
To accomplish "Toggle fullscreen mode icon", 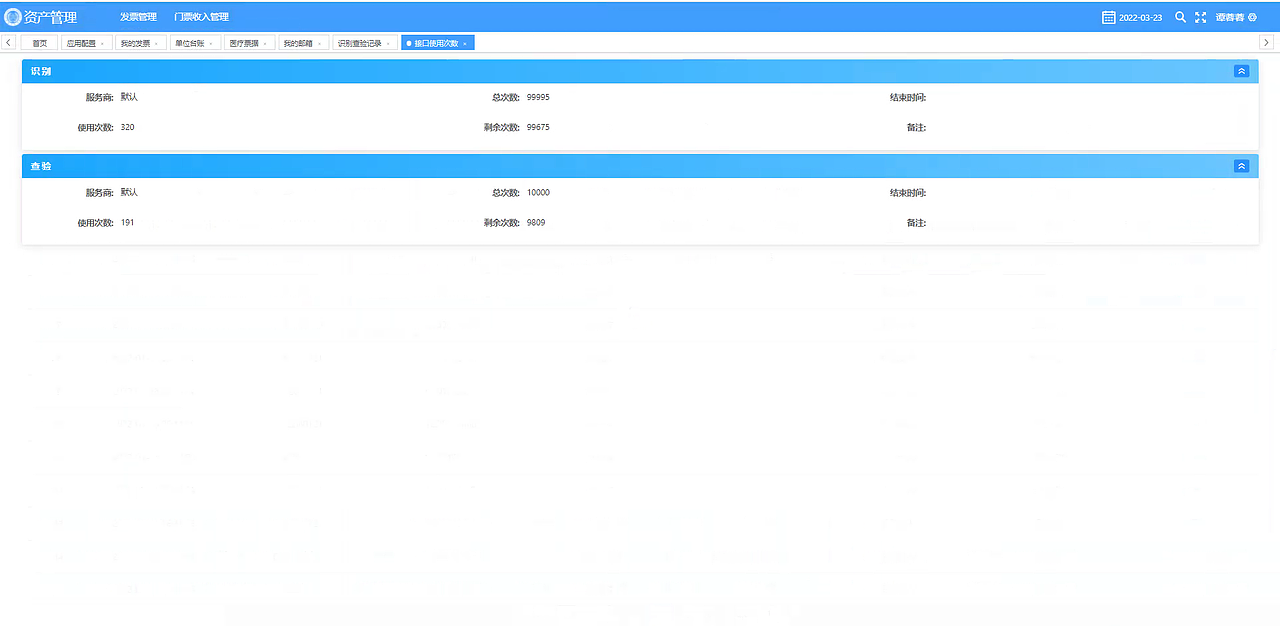I will 1201,17.
